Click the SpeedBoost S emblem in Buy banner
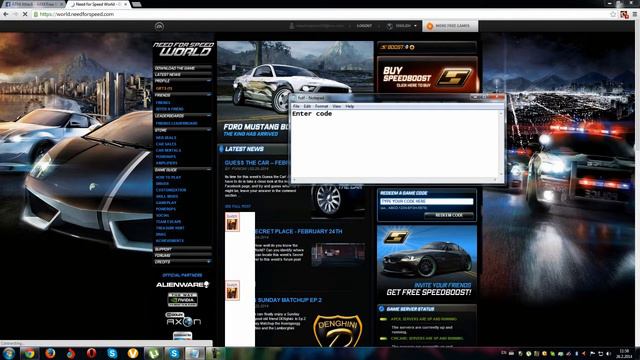640x360 pixels. pos(454,77)
